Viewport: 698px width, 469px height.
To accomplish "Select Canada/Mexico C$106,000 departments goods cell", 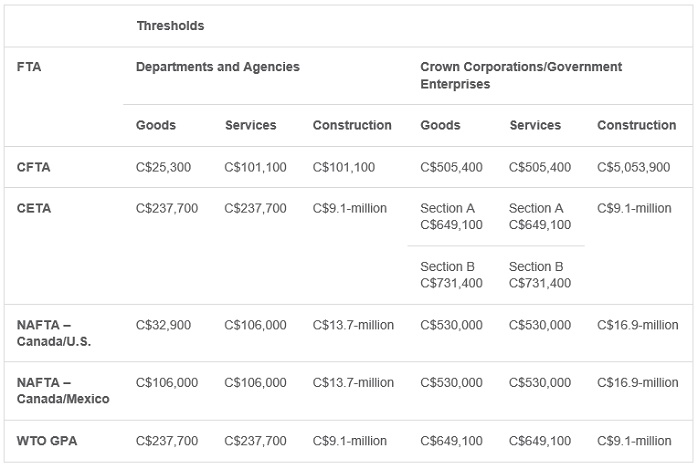I will tap(167, 383).
